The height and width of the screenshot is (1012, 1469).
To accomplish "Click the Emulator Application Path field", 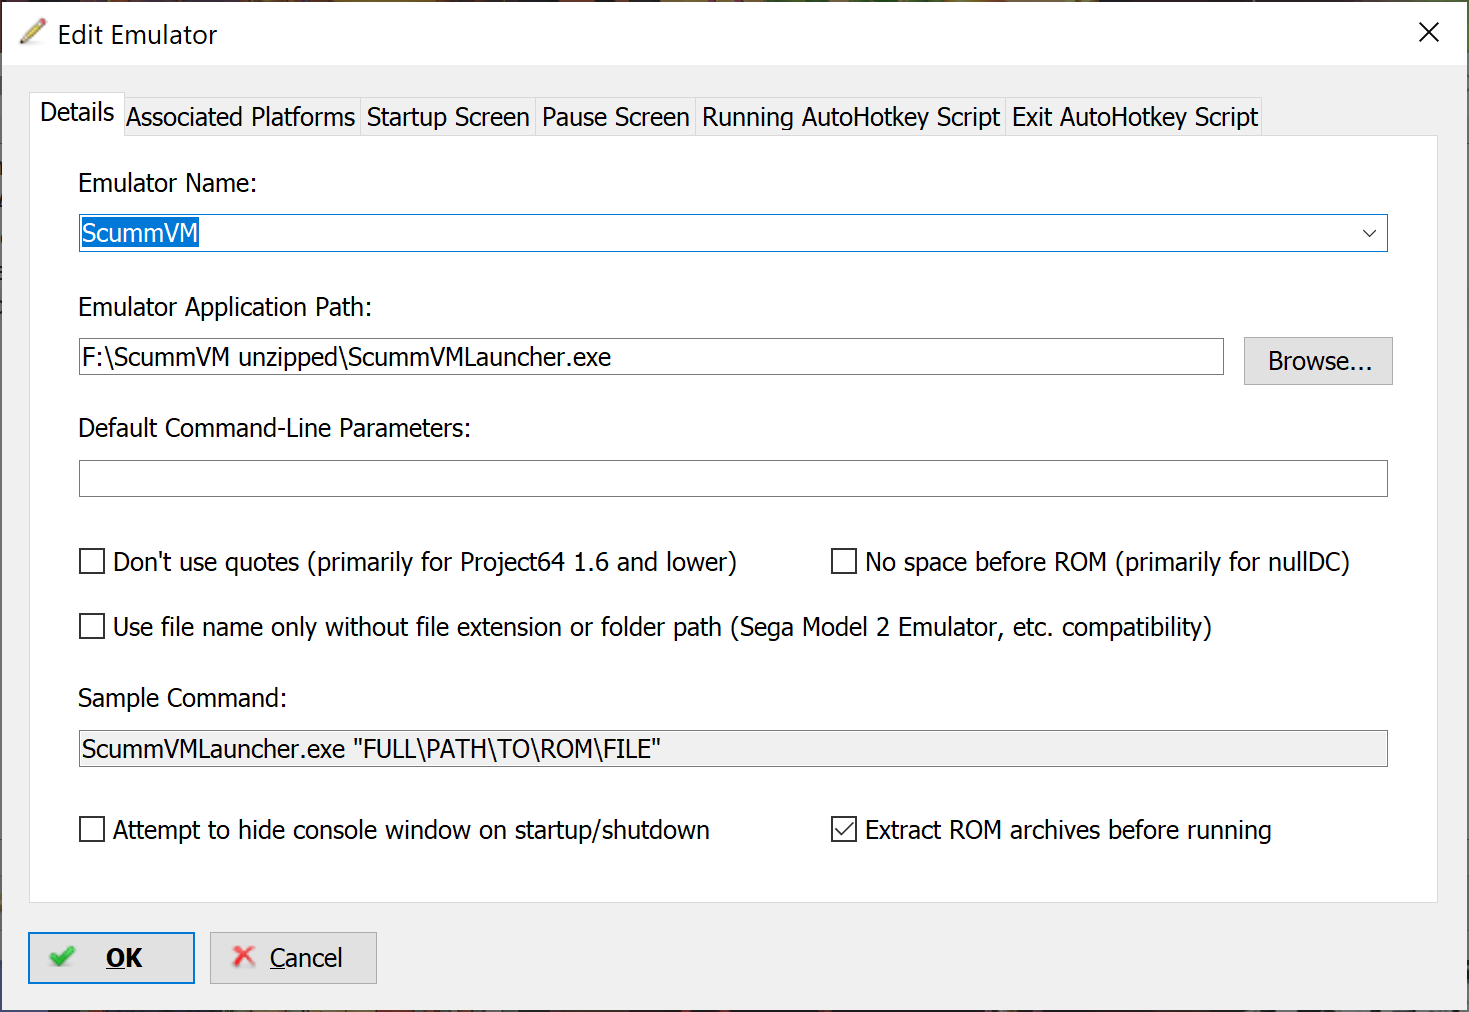I will (x=651, y=357).
